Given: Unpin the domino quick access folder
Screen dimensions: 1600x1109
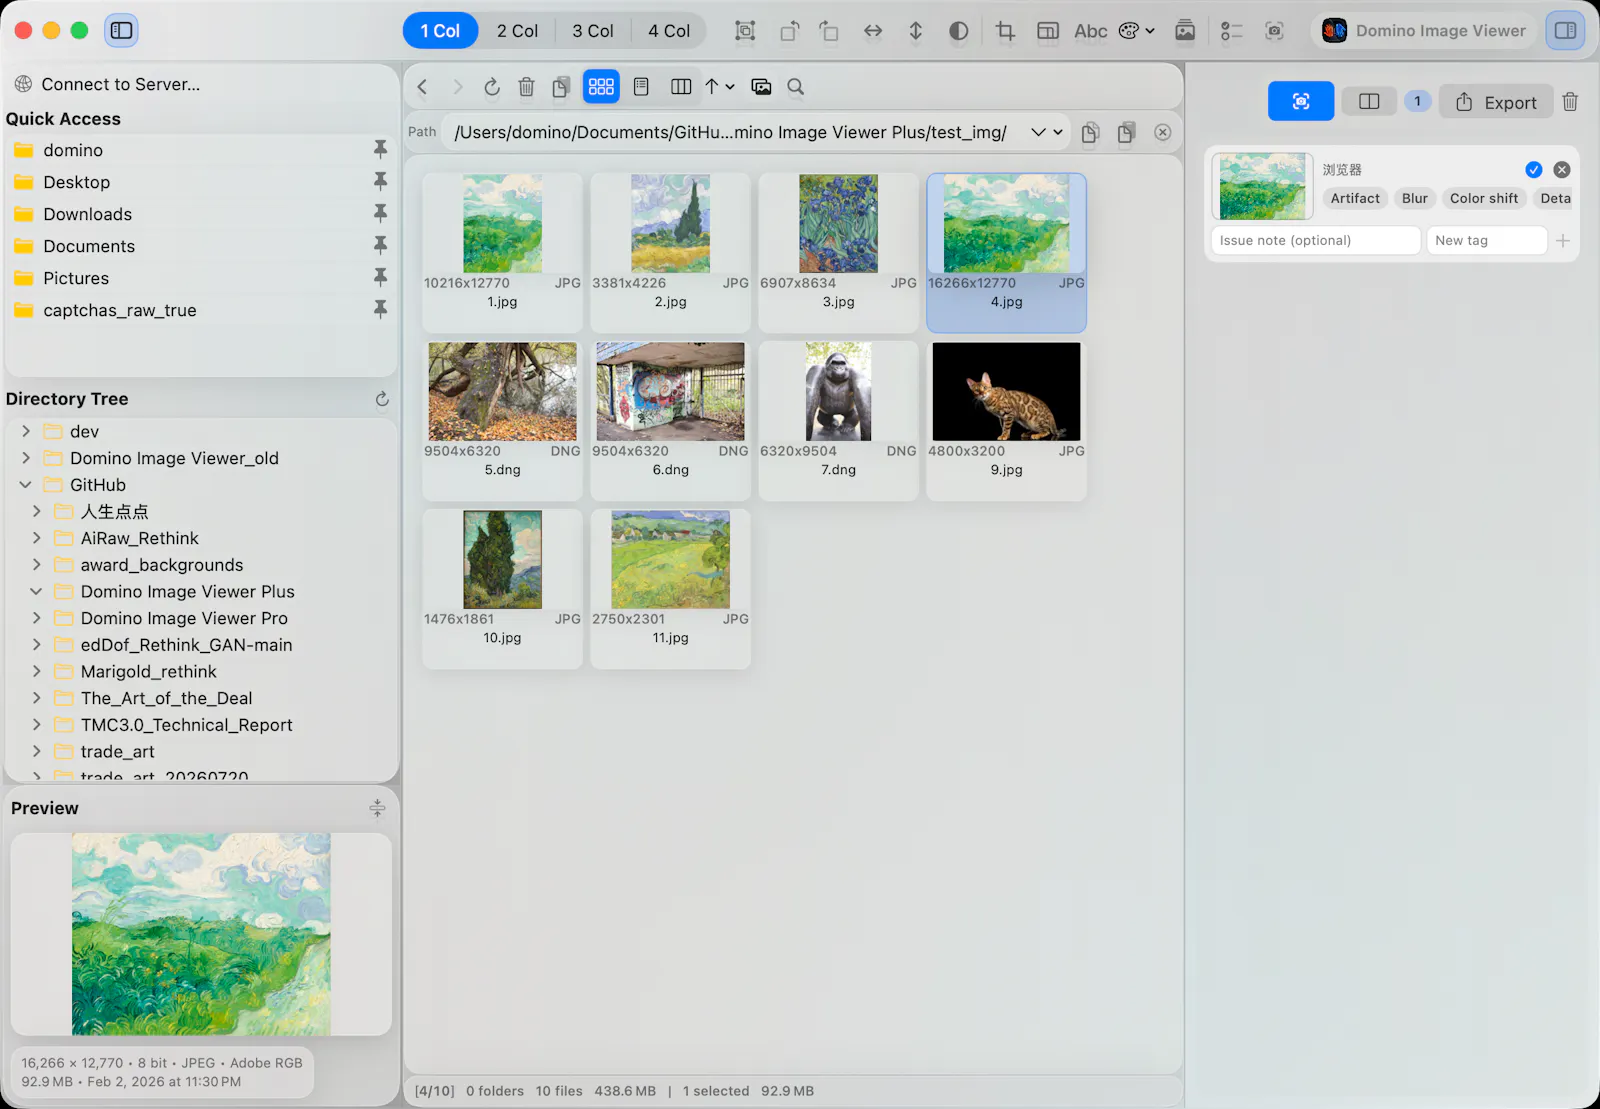Looking at the screenshot, I should (x=380, y=149).
